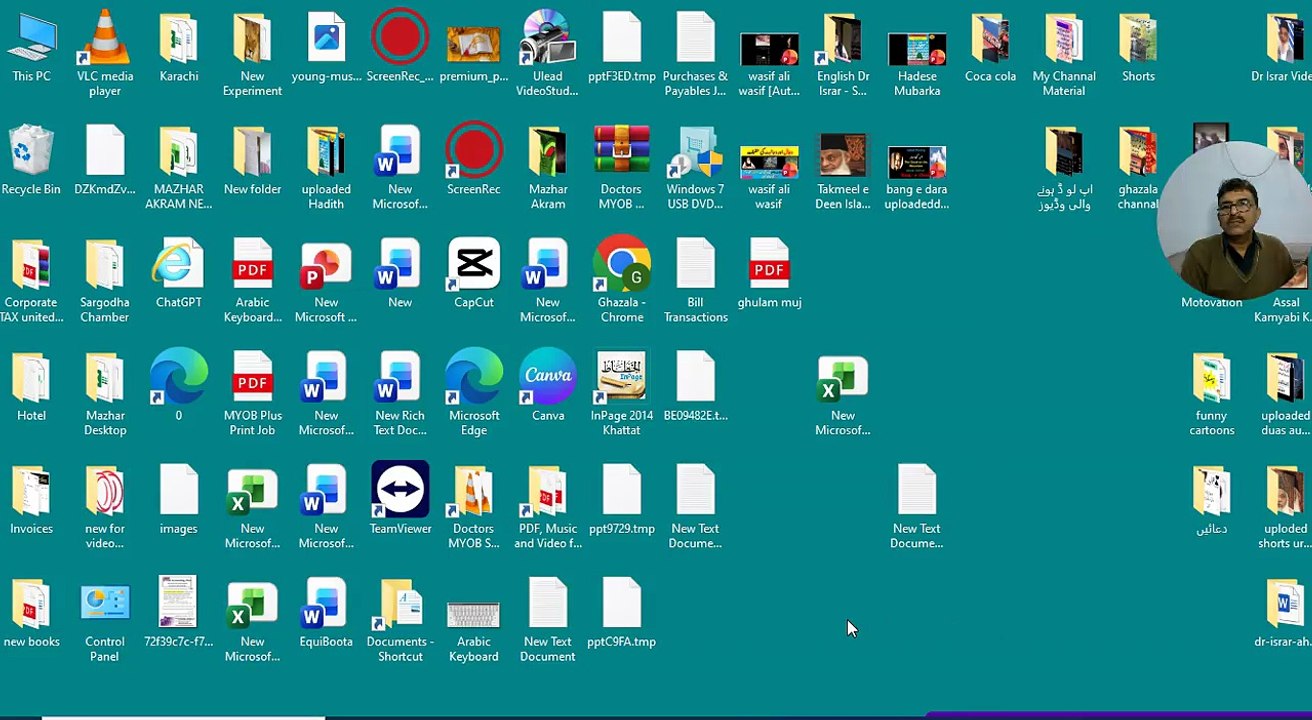Select the ghulam muj PDF file
This screenshot has width=1312, height=720.
pos(769,274)
